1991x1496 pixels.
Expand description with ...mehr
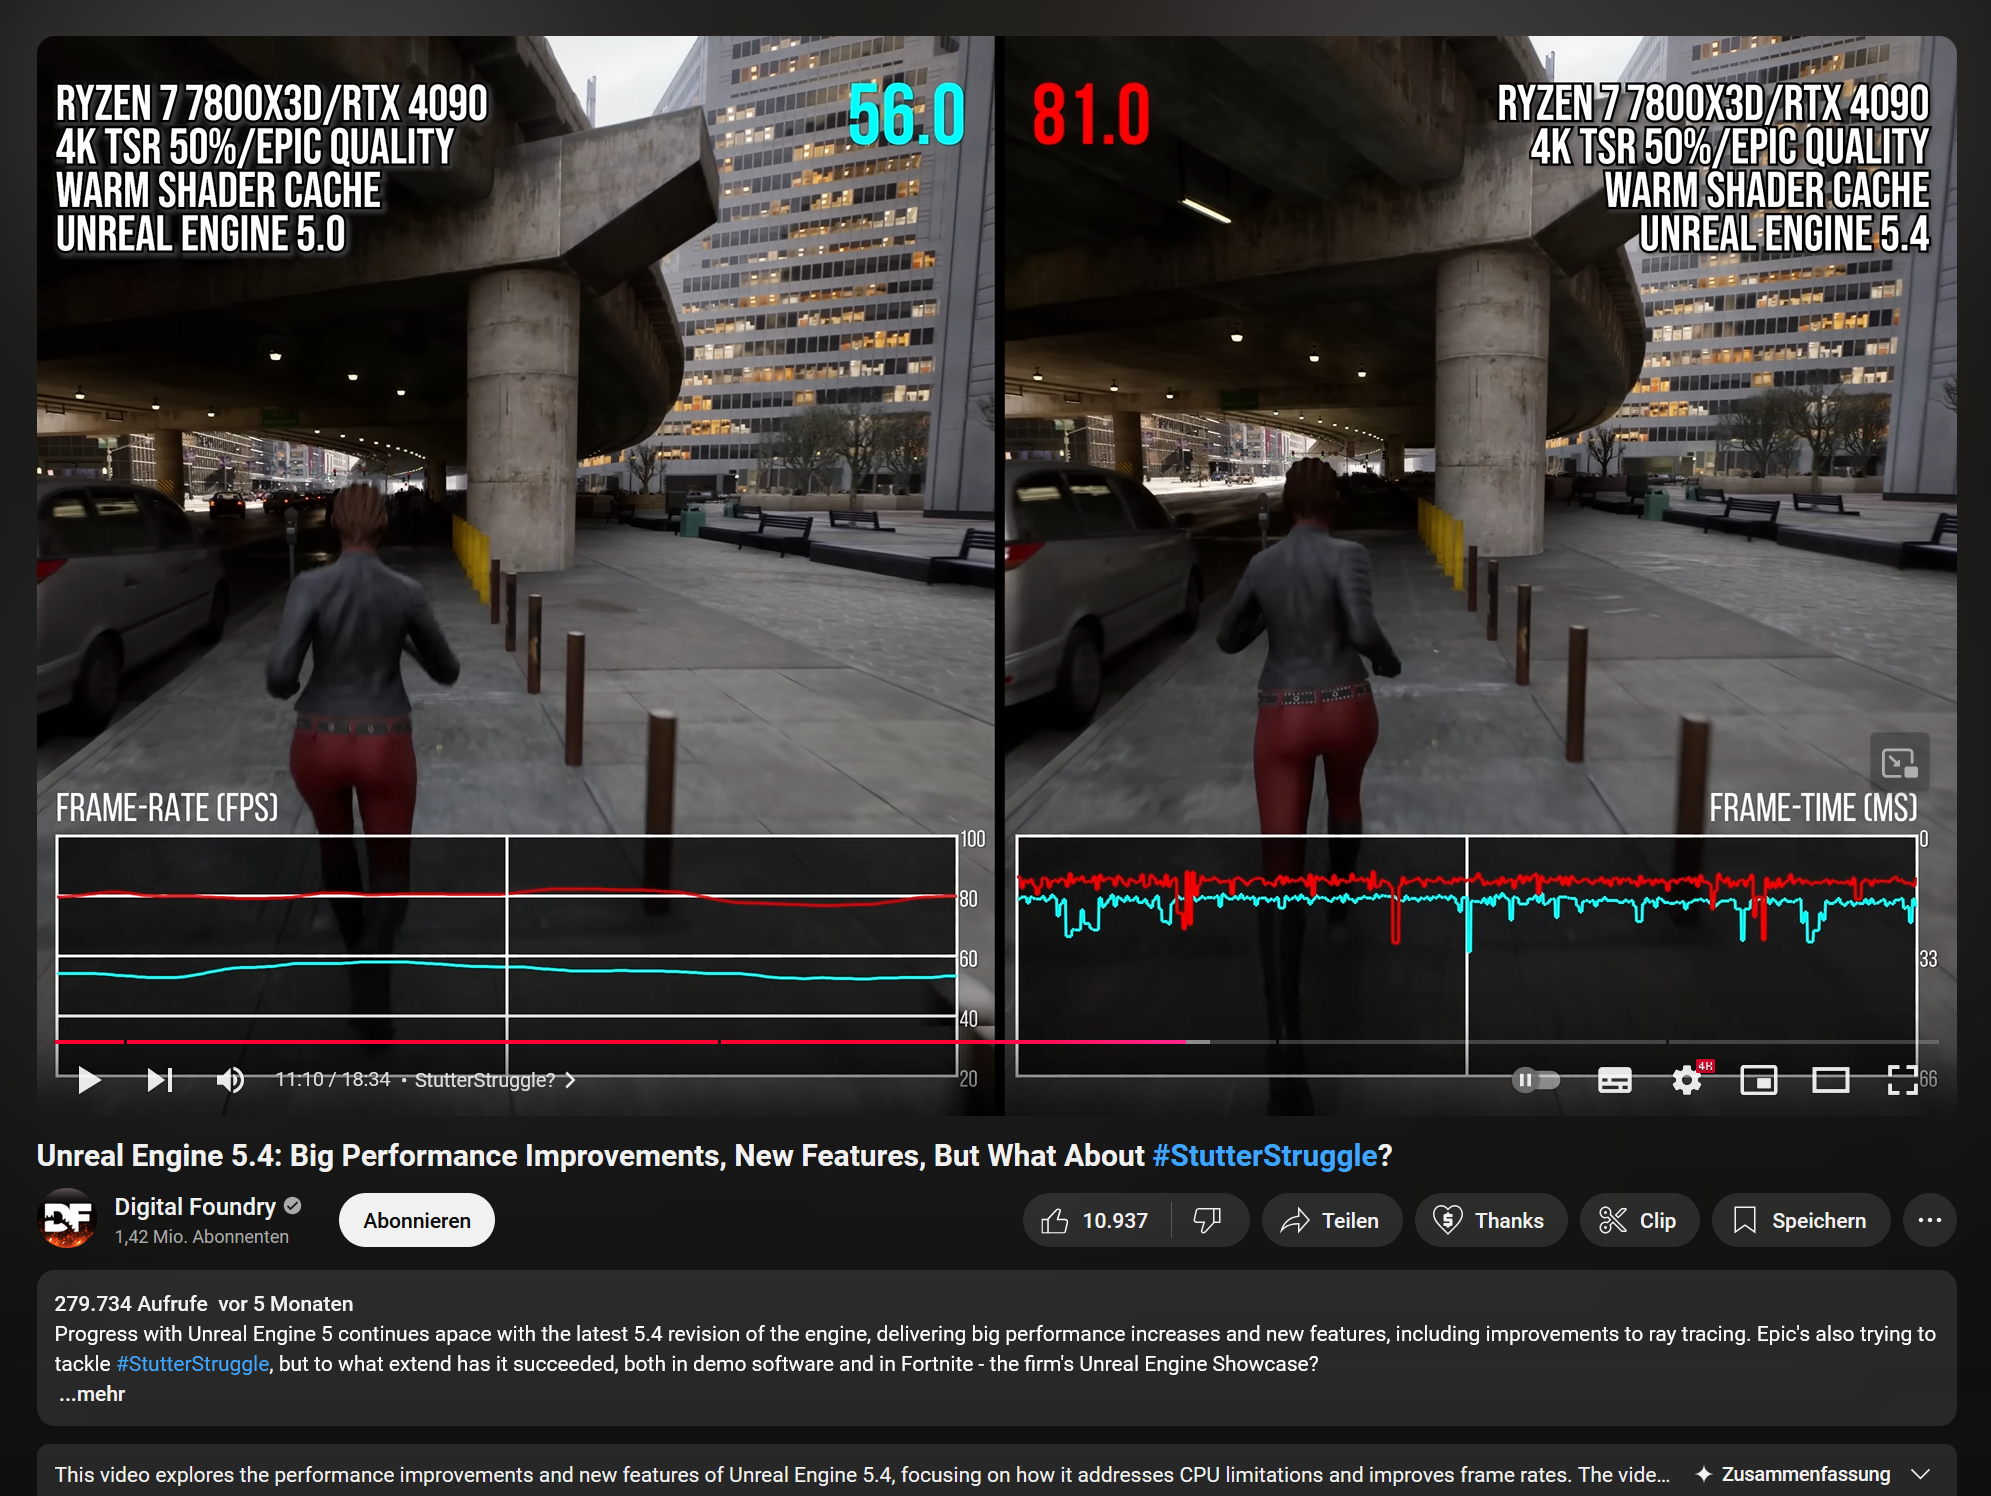[x=92, y=1394]
